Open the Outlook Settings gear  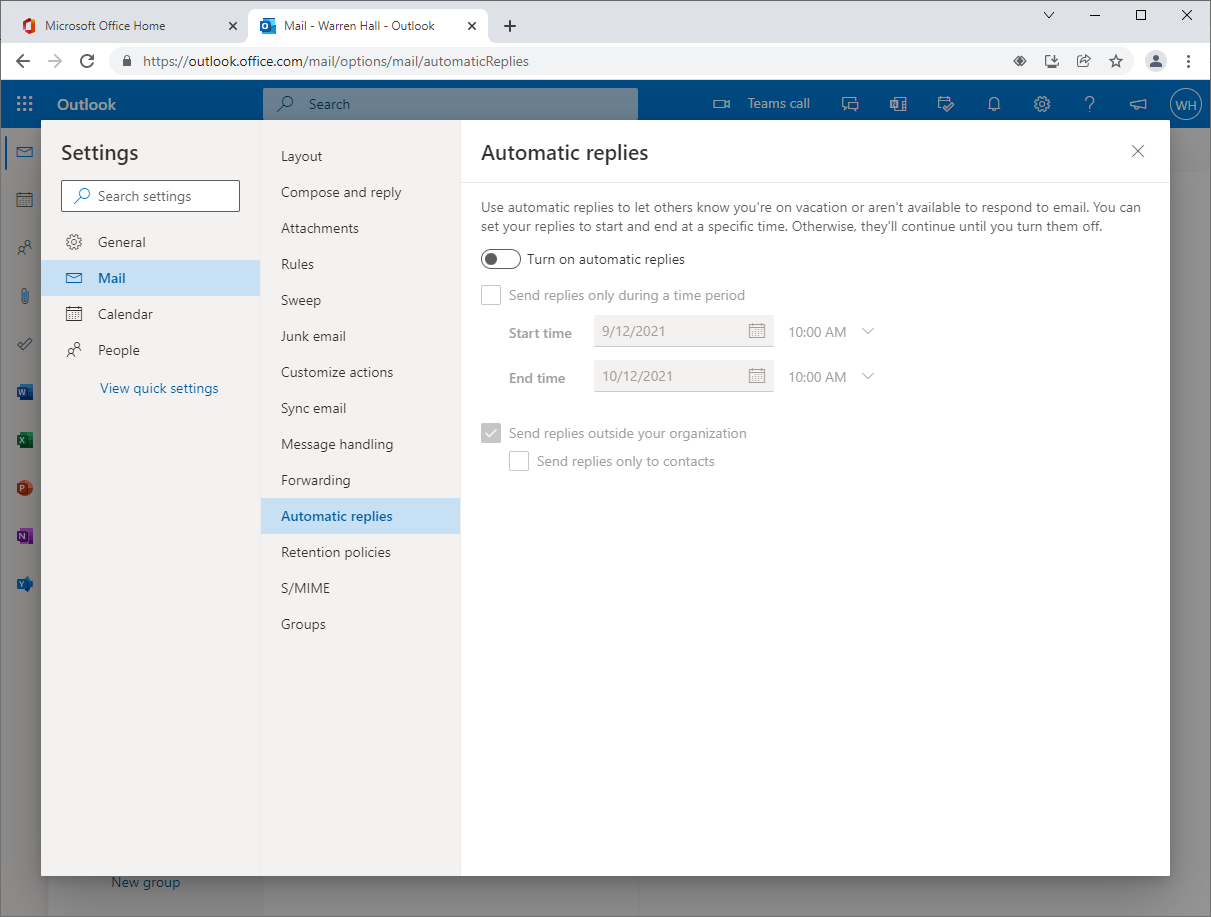click(x=1042, y=104)
